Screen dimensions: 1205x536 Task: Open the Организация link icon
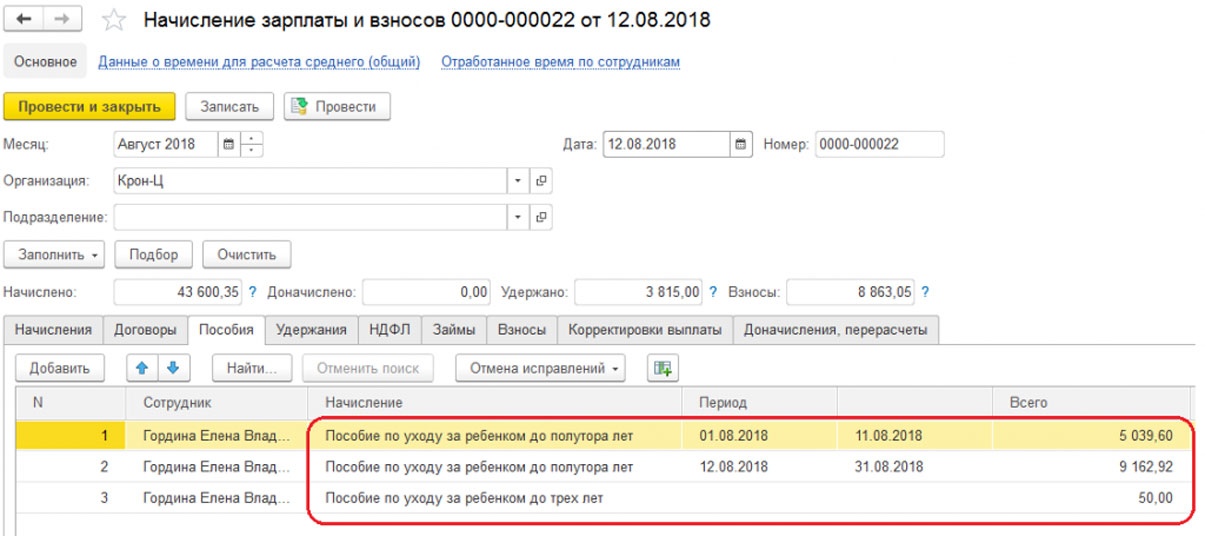coord(541,181)
